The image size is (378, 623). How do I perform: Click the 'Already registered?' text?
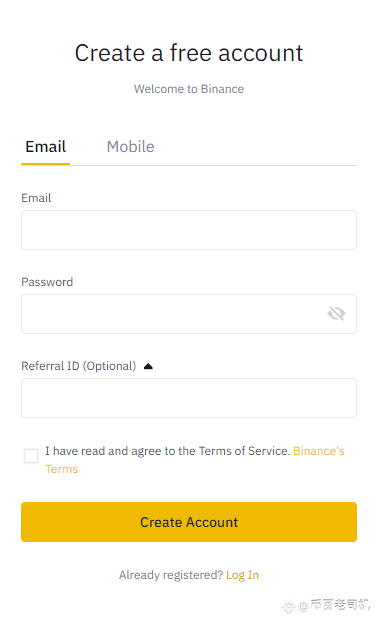[171, 575]
